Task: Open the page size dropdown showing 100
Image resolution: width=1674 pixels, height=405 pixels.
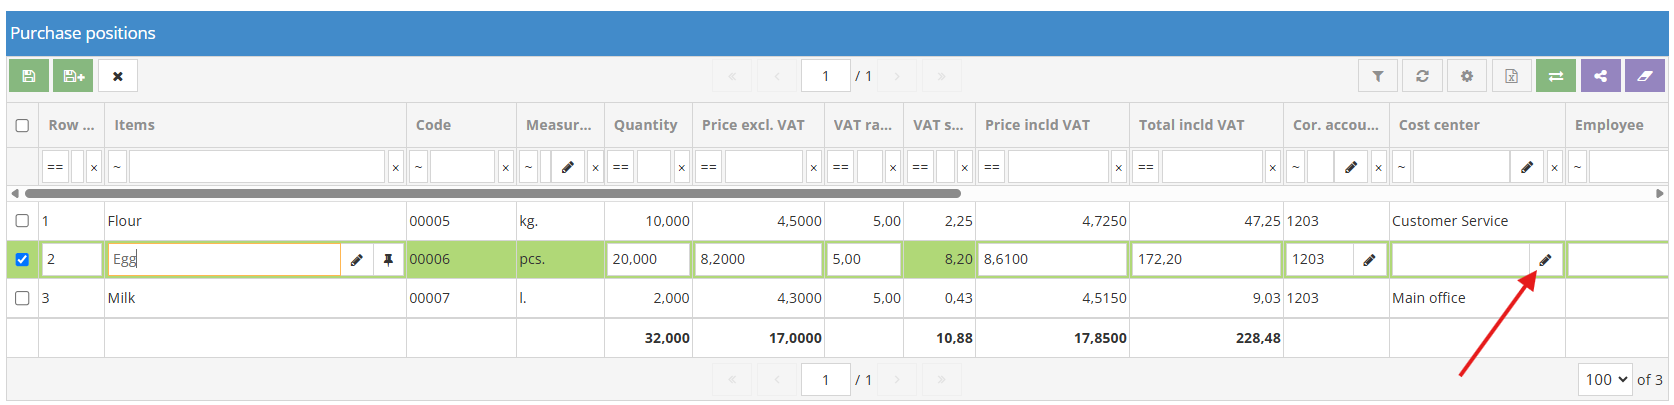Action: 1605,380
